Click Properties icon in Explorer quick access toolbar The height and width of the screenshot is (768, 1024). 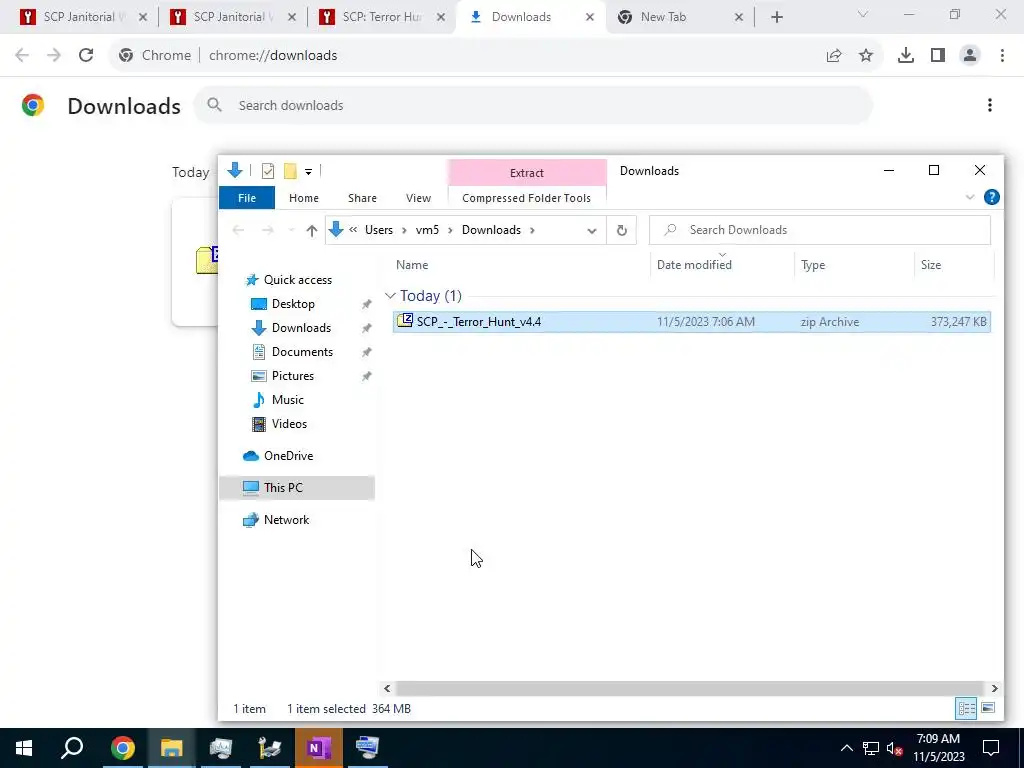268,171
